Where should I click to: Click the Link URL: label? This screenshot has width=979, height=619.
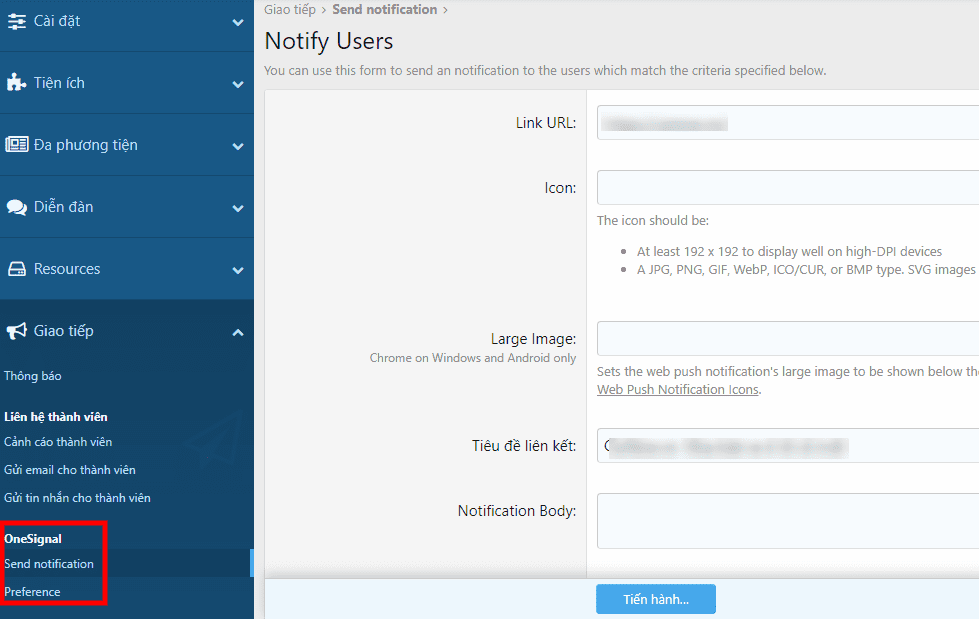[546, 123]
